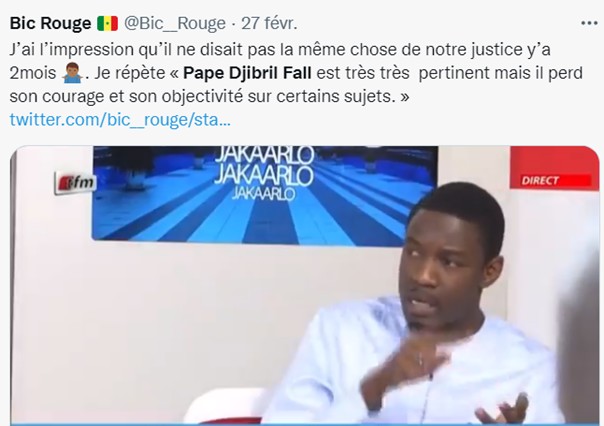Viewport: 604px width, 426px height.
Task: Click the word 'justice' in the tweet
Action: pos(494,50)
